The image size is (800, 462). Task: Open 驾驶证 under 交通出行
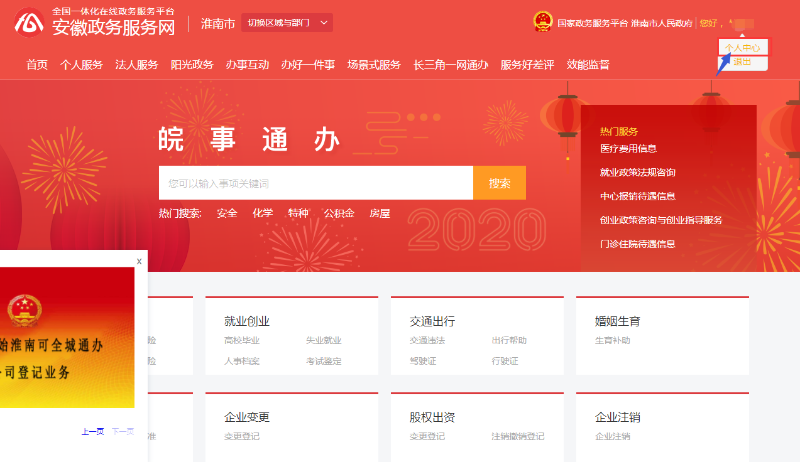point(423,360)
